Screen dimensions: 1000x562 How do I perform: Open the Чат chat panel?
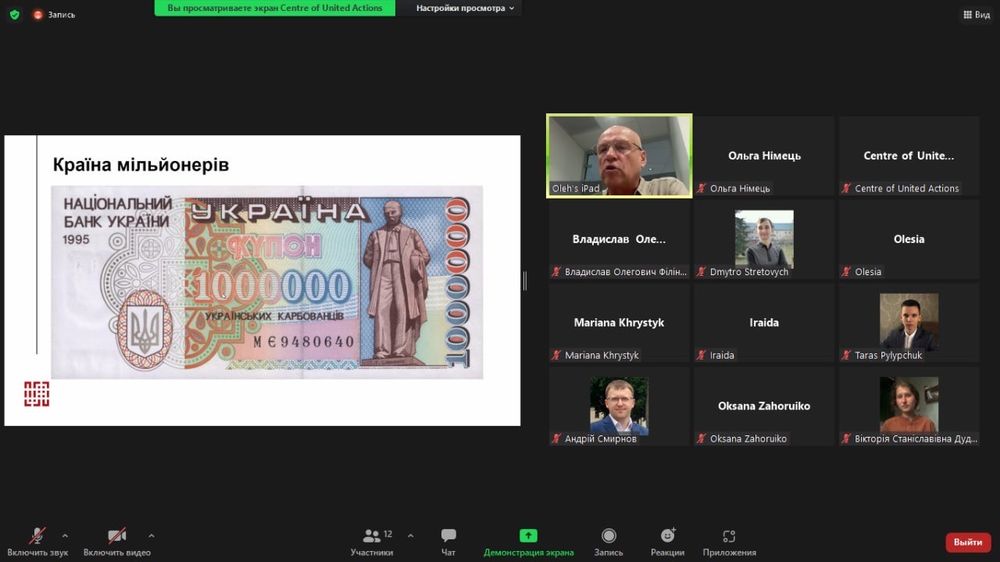[448, 542]
